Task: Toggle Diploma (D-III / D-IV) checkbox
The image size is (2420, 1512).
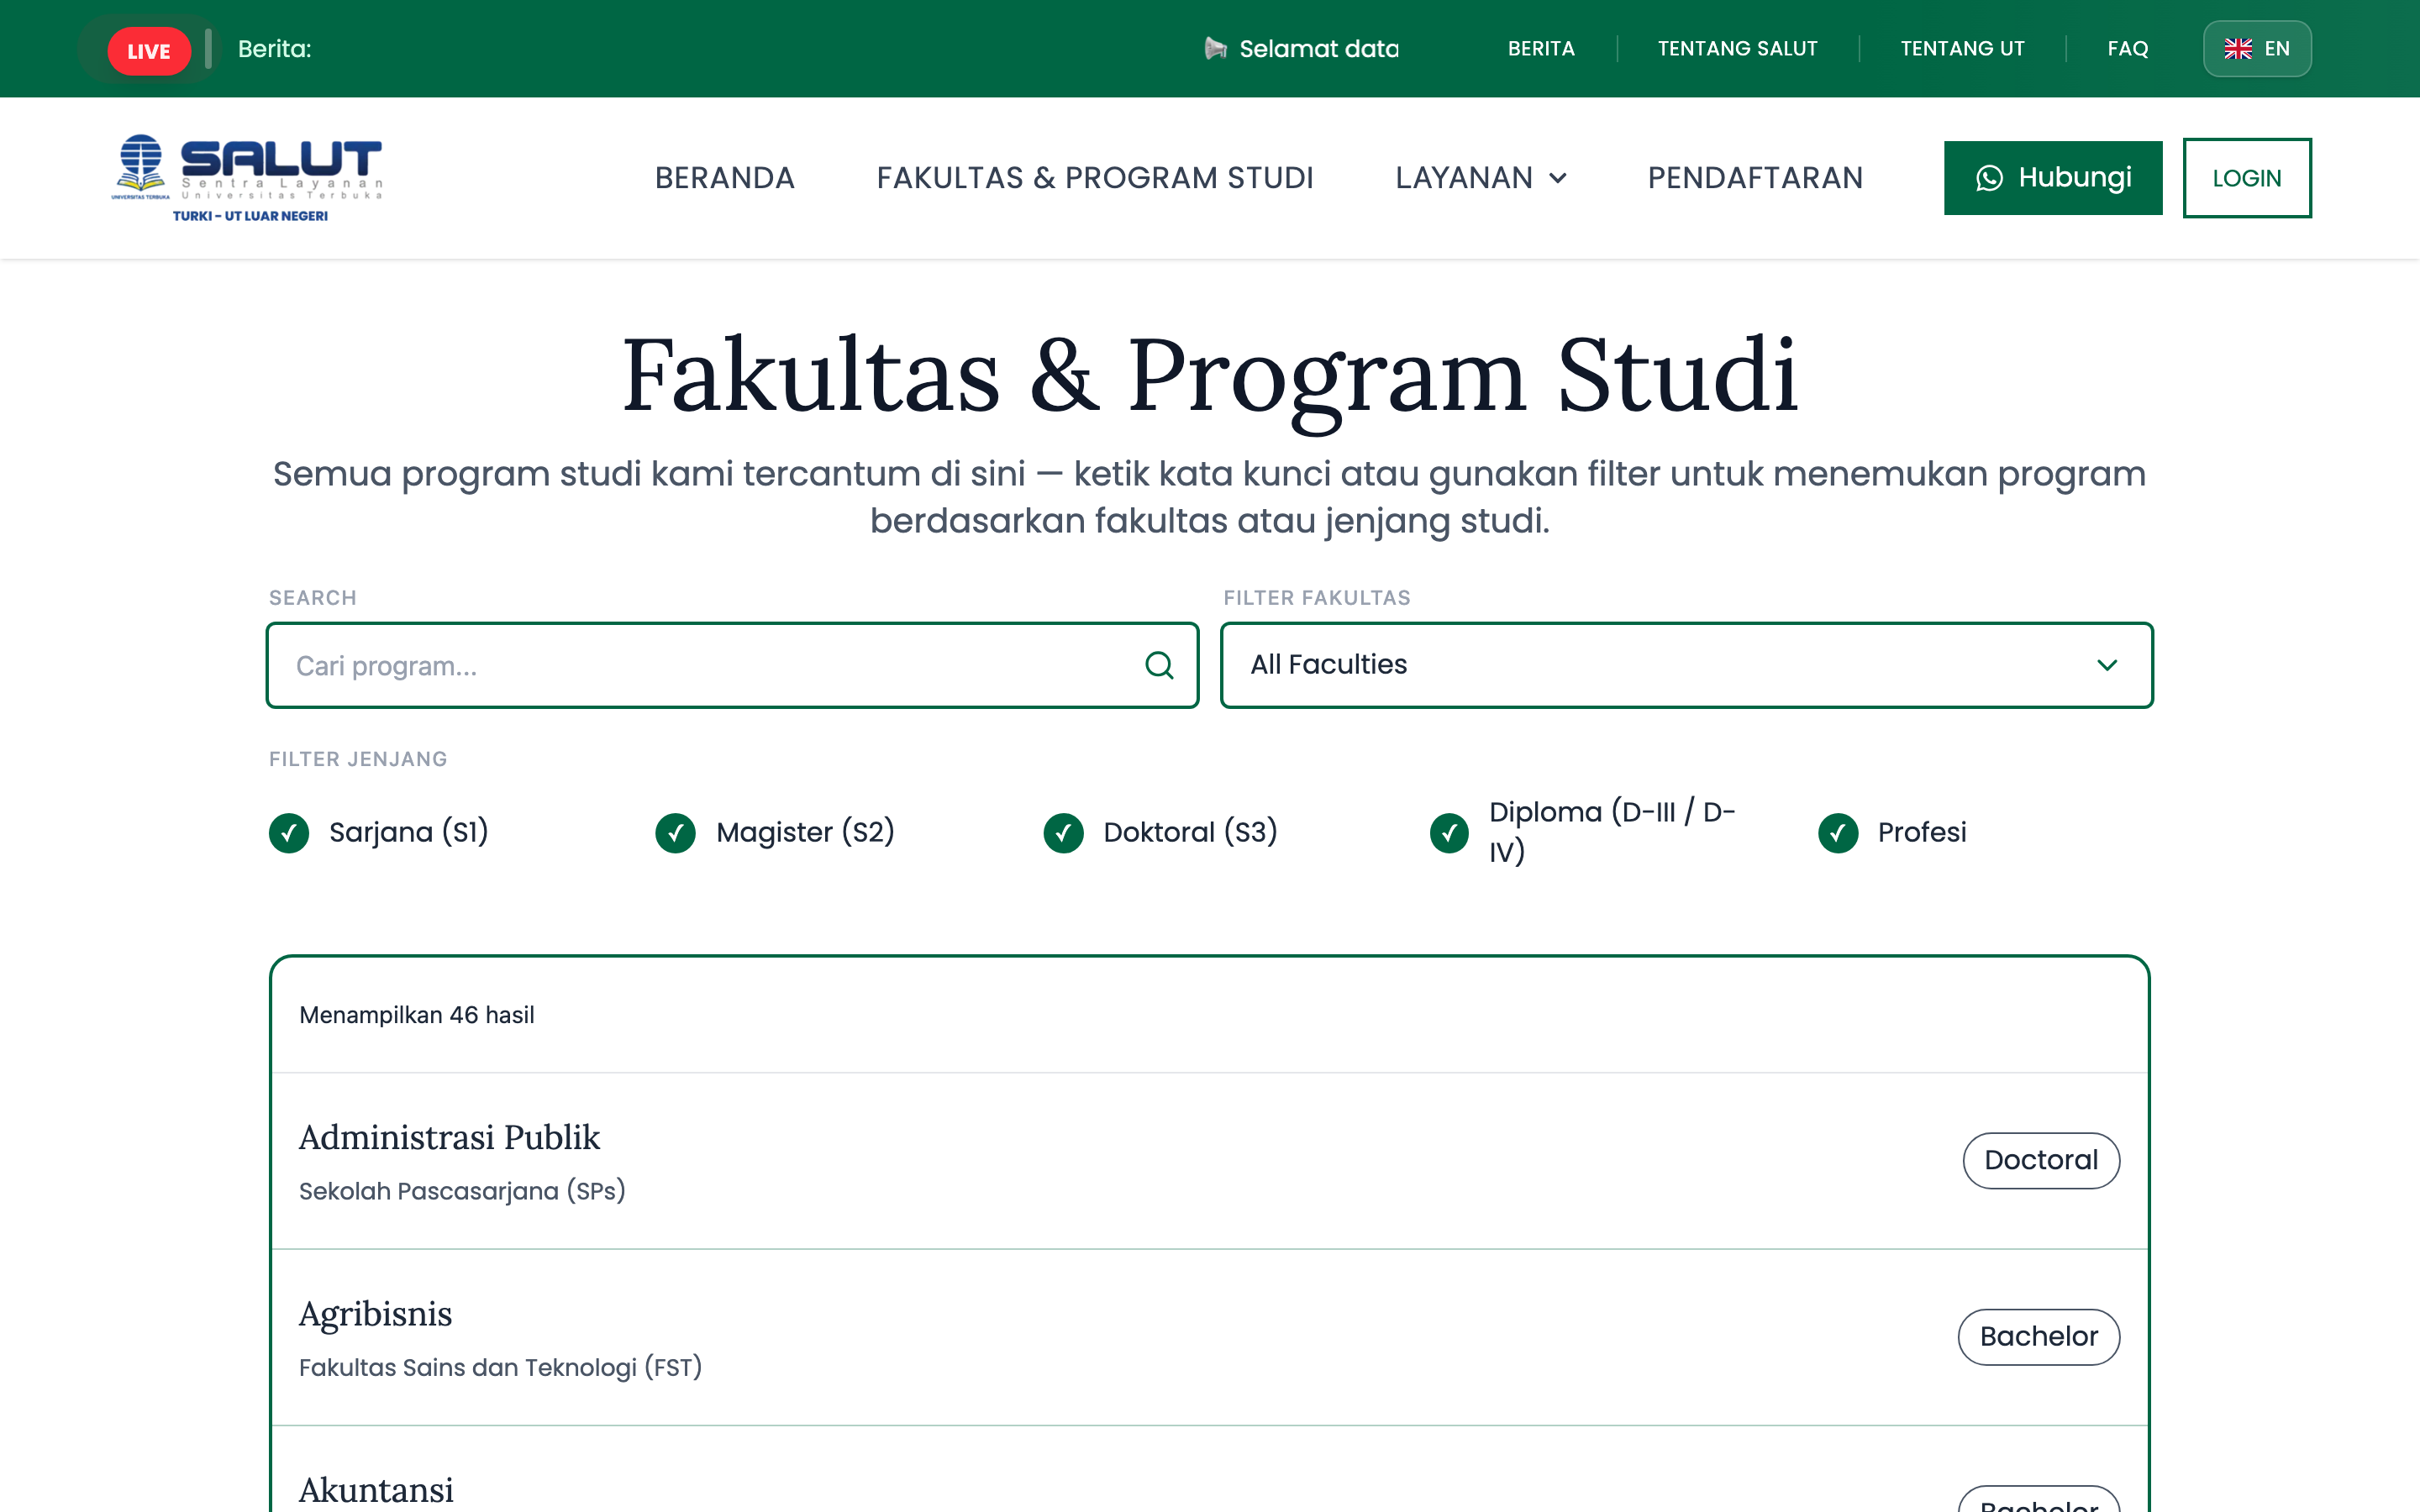Action: (x=1449, y=832)
